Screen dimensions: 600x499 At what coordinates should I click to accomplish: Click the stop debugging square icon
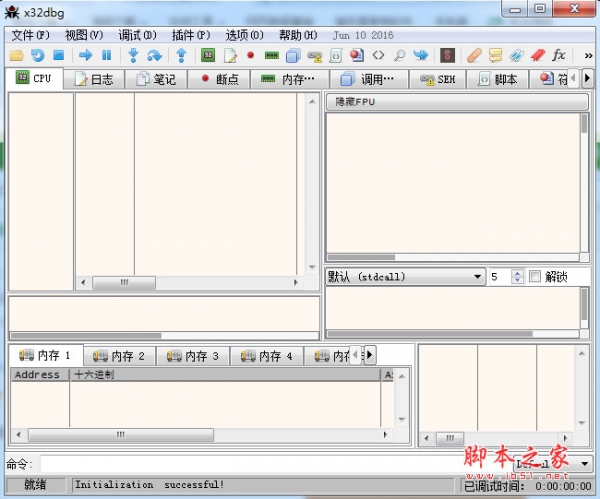click(x=59, y=55)
